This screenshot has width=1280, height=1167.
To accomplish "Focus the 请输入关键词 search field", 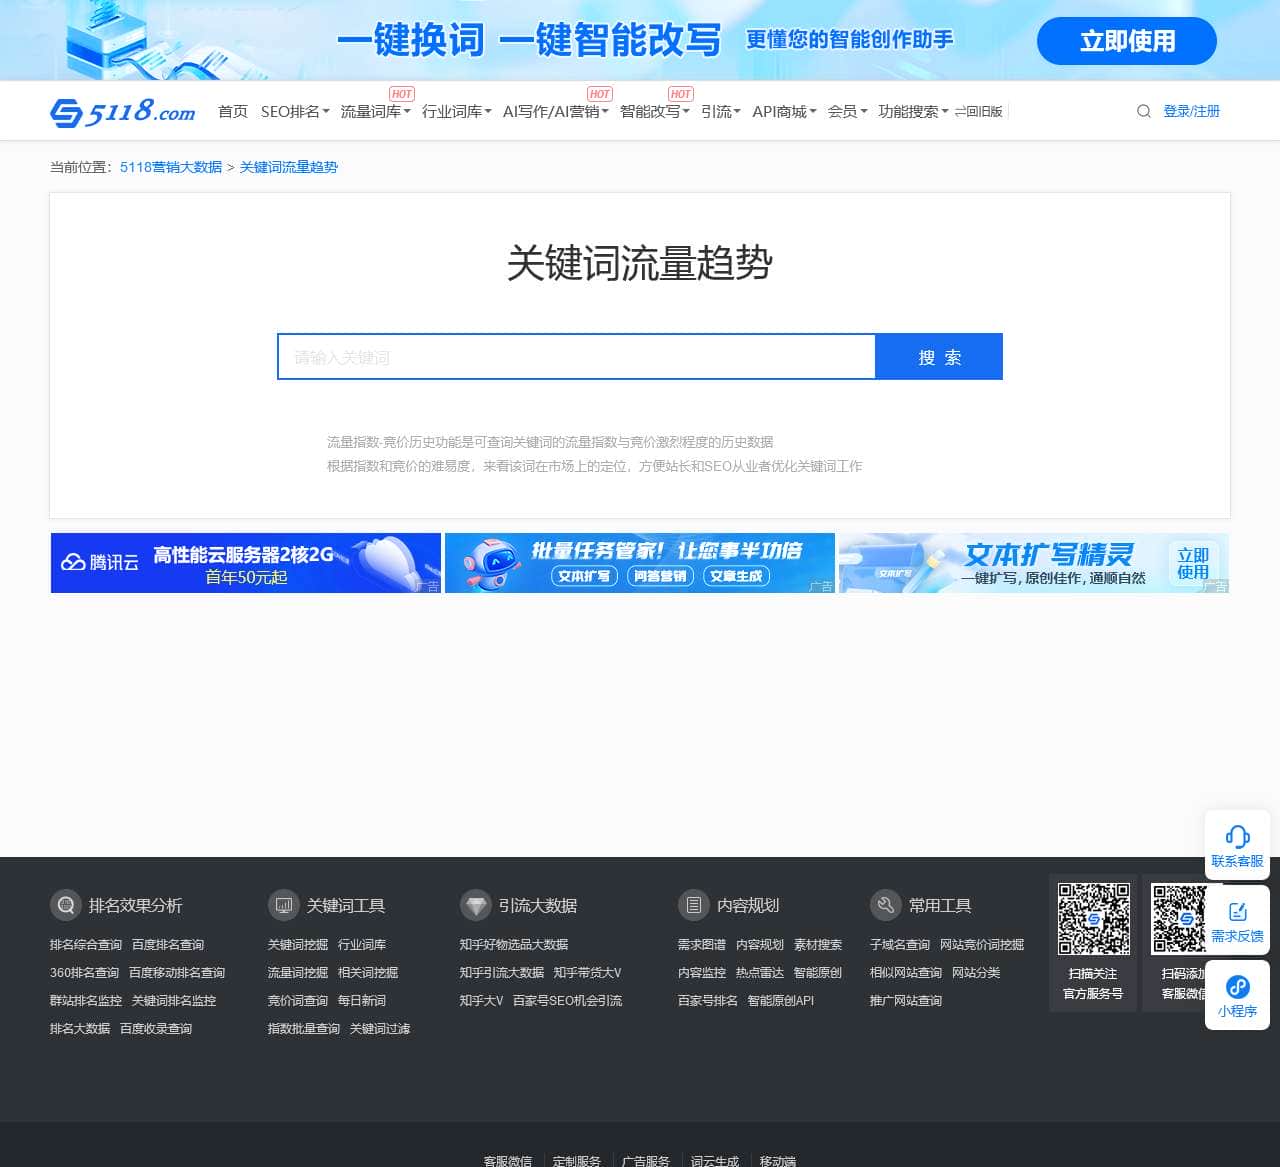I will (577, 357).
